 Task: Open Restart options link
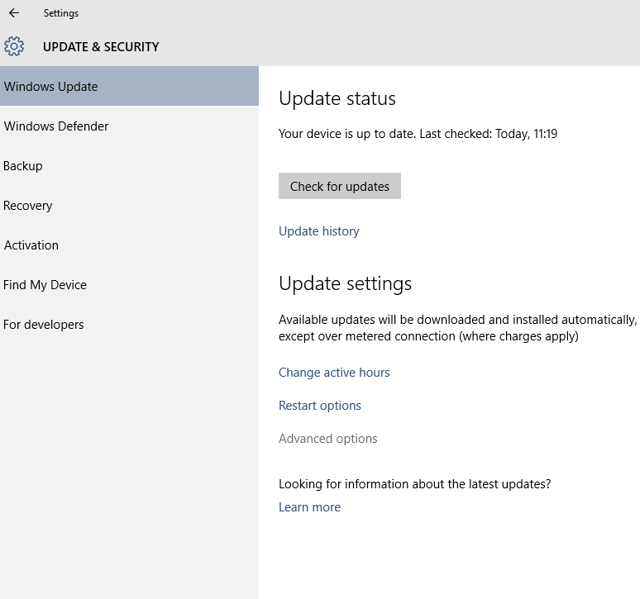coord(320,406)
